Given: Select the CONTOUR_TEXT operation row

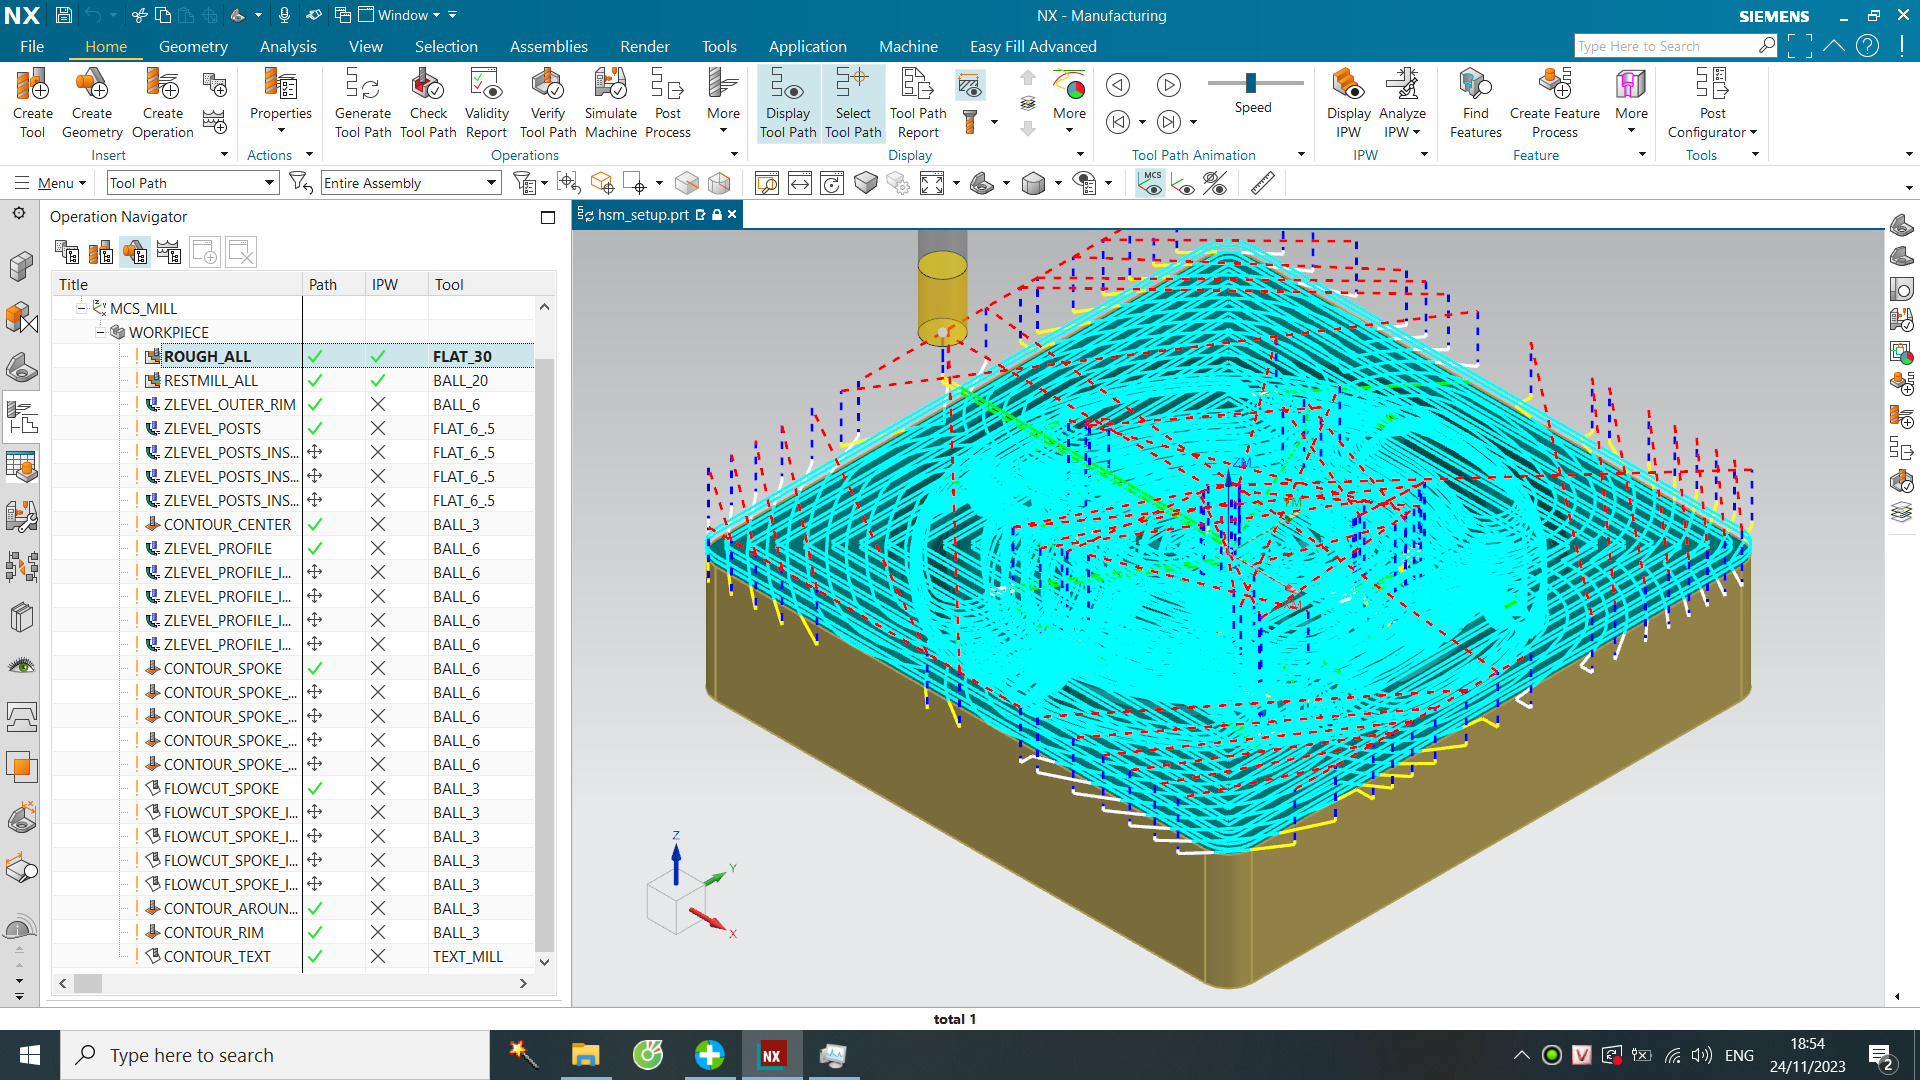Looking at the screenshot, I should point(293,956).
